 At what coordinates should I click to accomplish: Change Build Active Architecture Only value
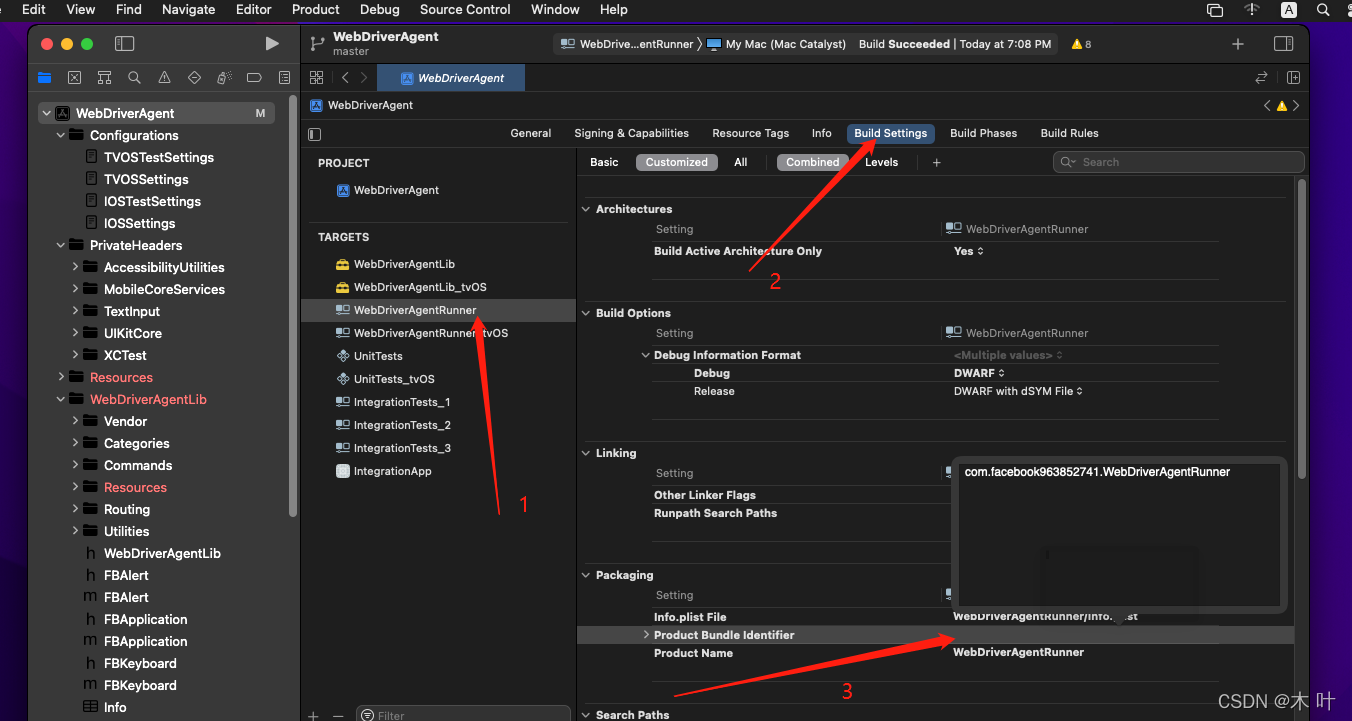click(969, 251)
